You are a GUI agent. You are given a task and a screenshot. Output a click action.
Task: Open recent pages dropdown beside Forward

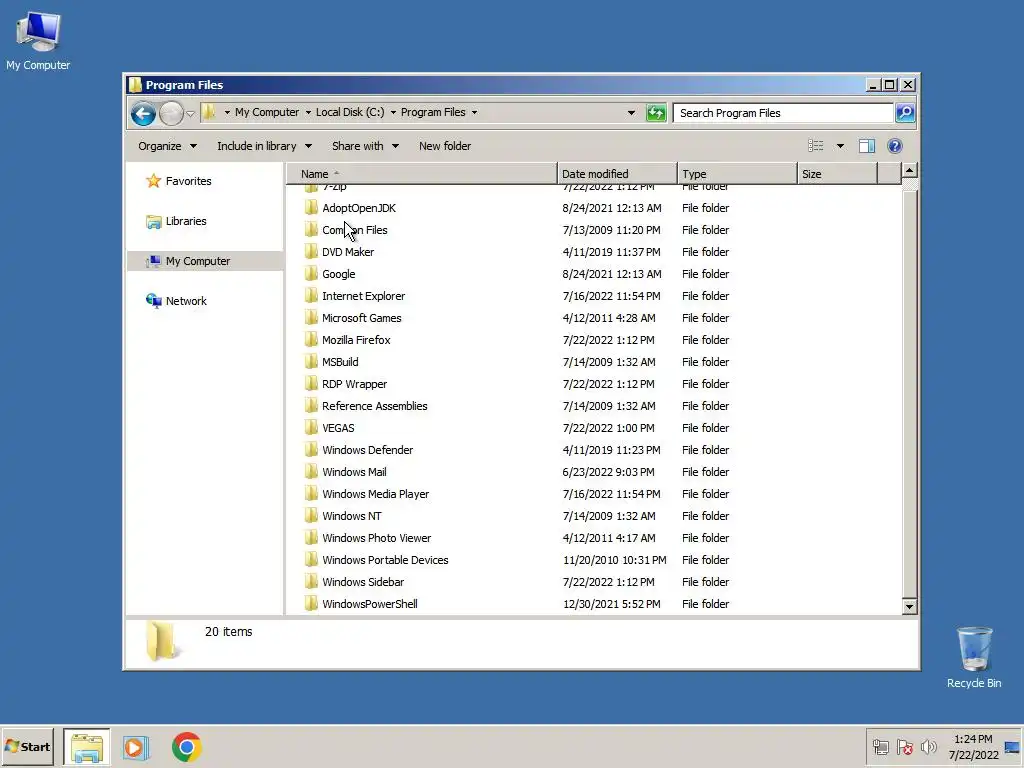click(x=190, y=114)
